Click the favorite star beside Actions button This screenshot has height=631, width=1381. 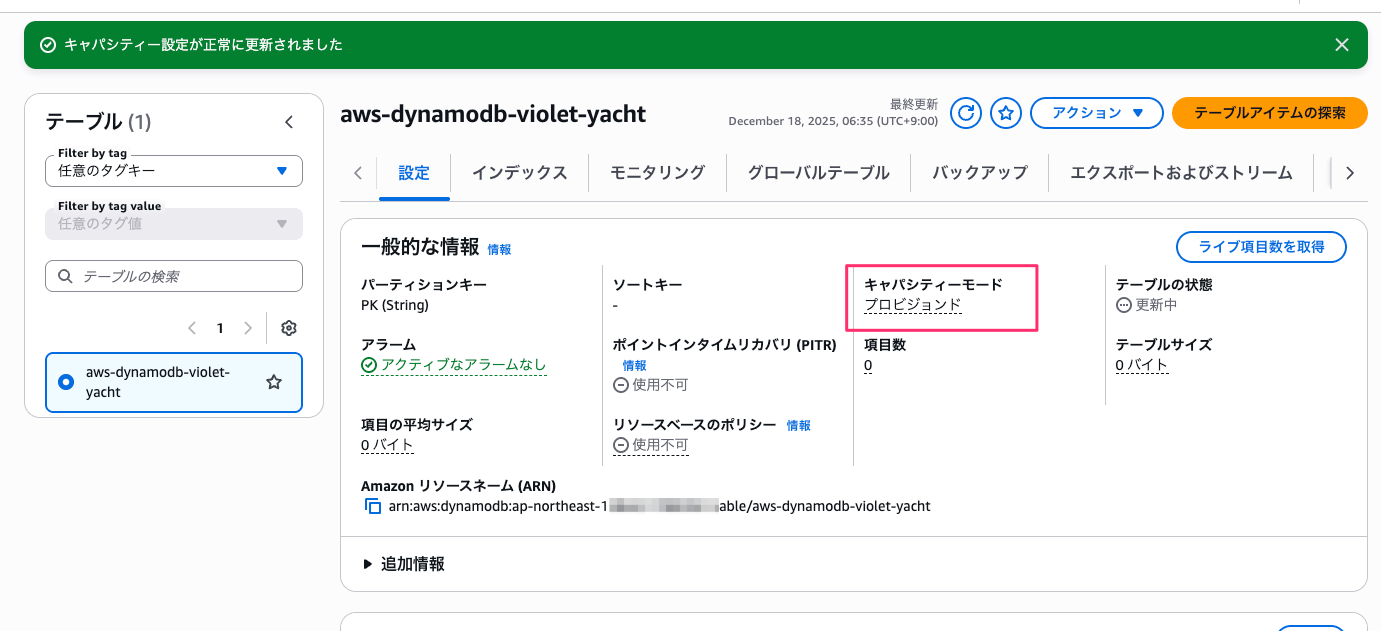point(1005,113)
